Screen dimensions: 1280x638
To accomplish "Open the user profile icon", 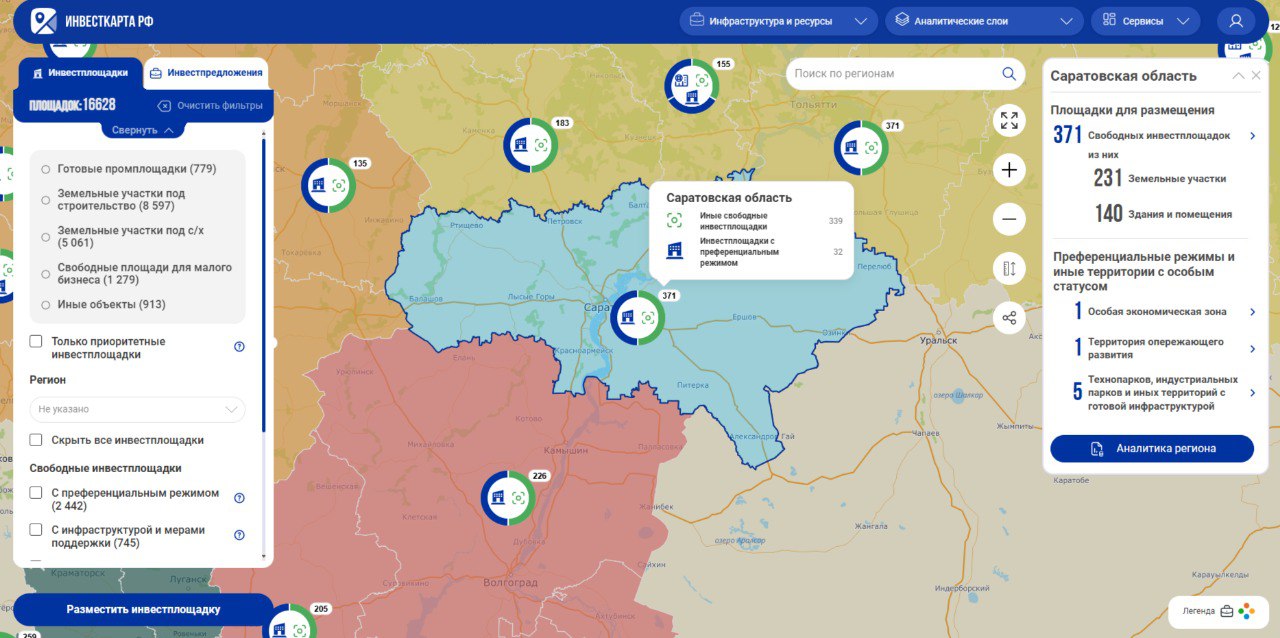I will coord(1236,21).
